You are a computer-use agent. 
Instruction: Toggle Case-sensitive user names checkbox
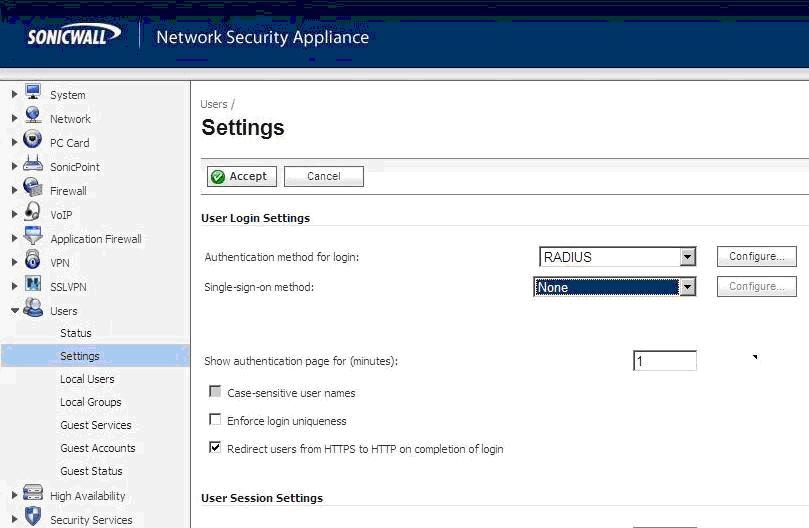(x=215, y=392)
